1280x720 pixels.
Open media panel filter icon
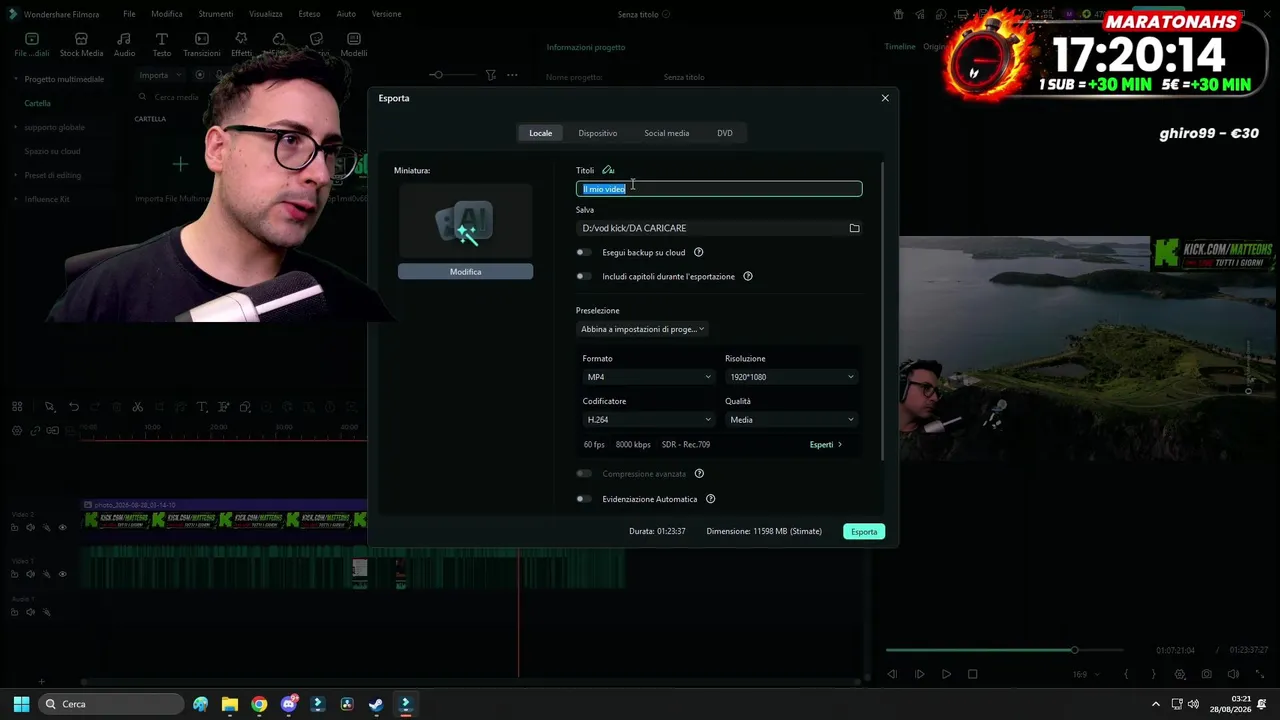pyautogui.click(x=490, y=75)
